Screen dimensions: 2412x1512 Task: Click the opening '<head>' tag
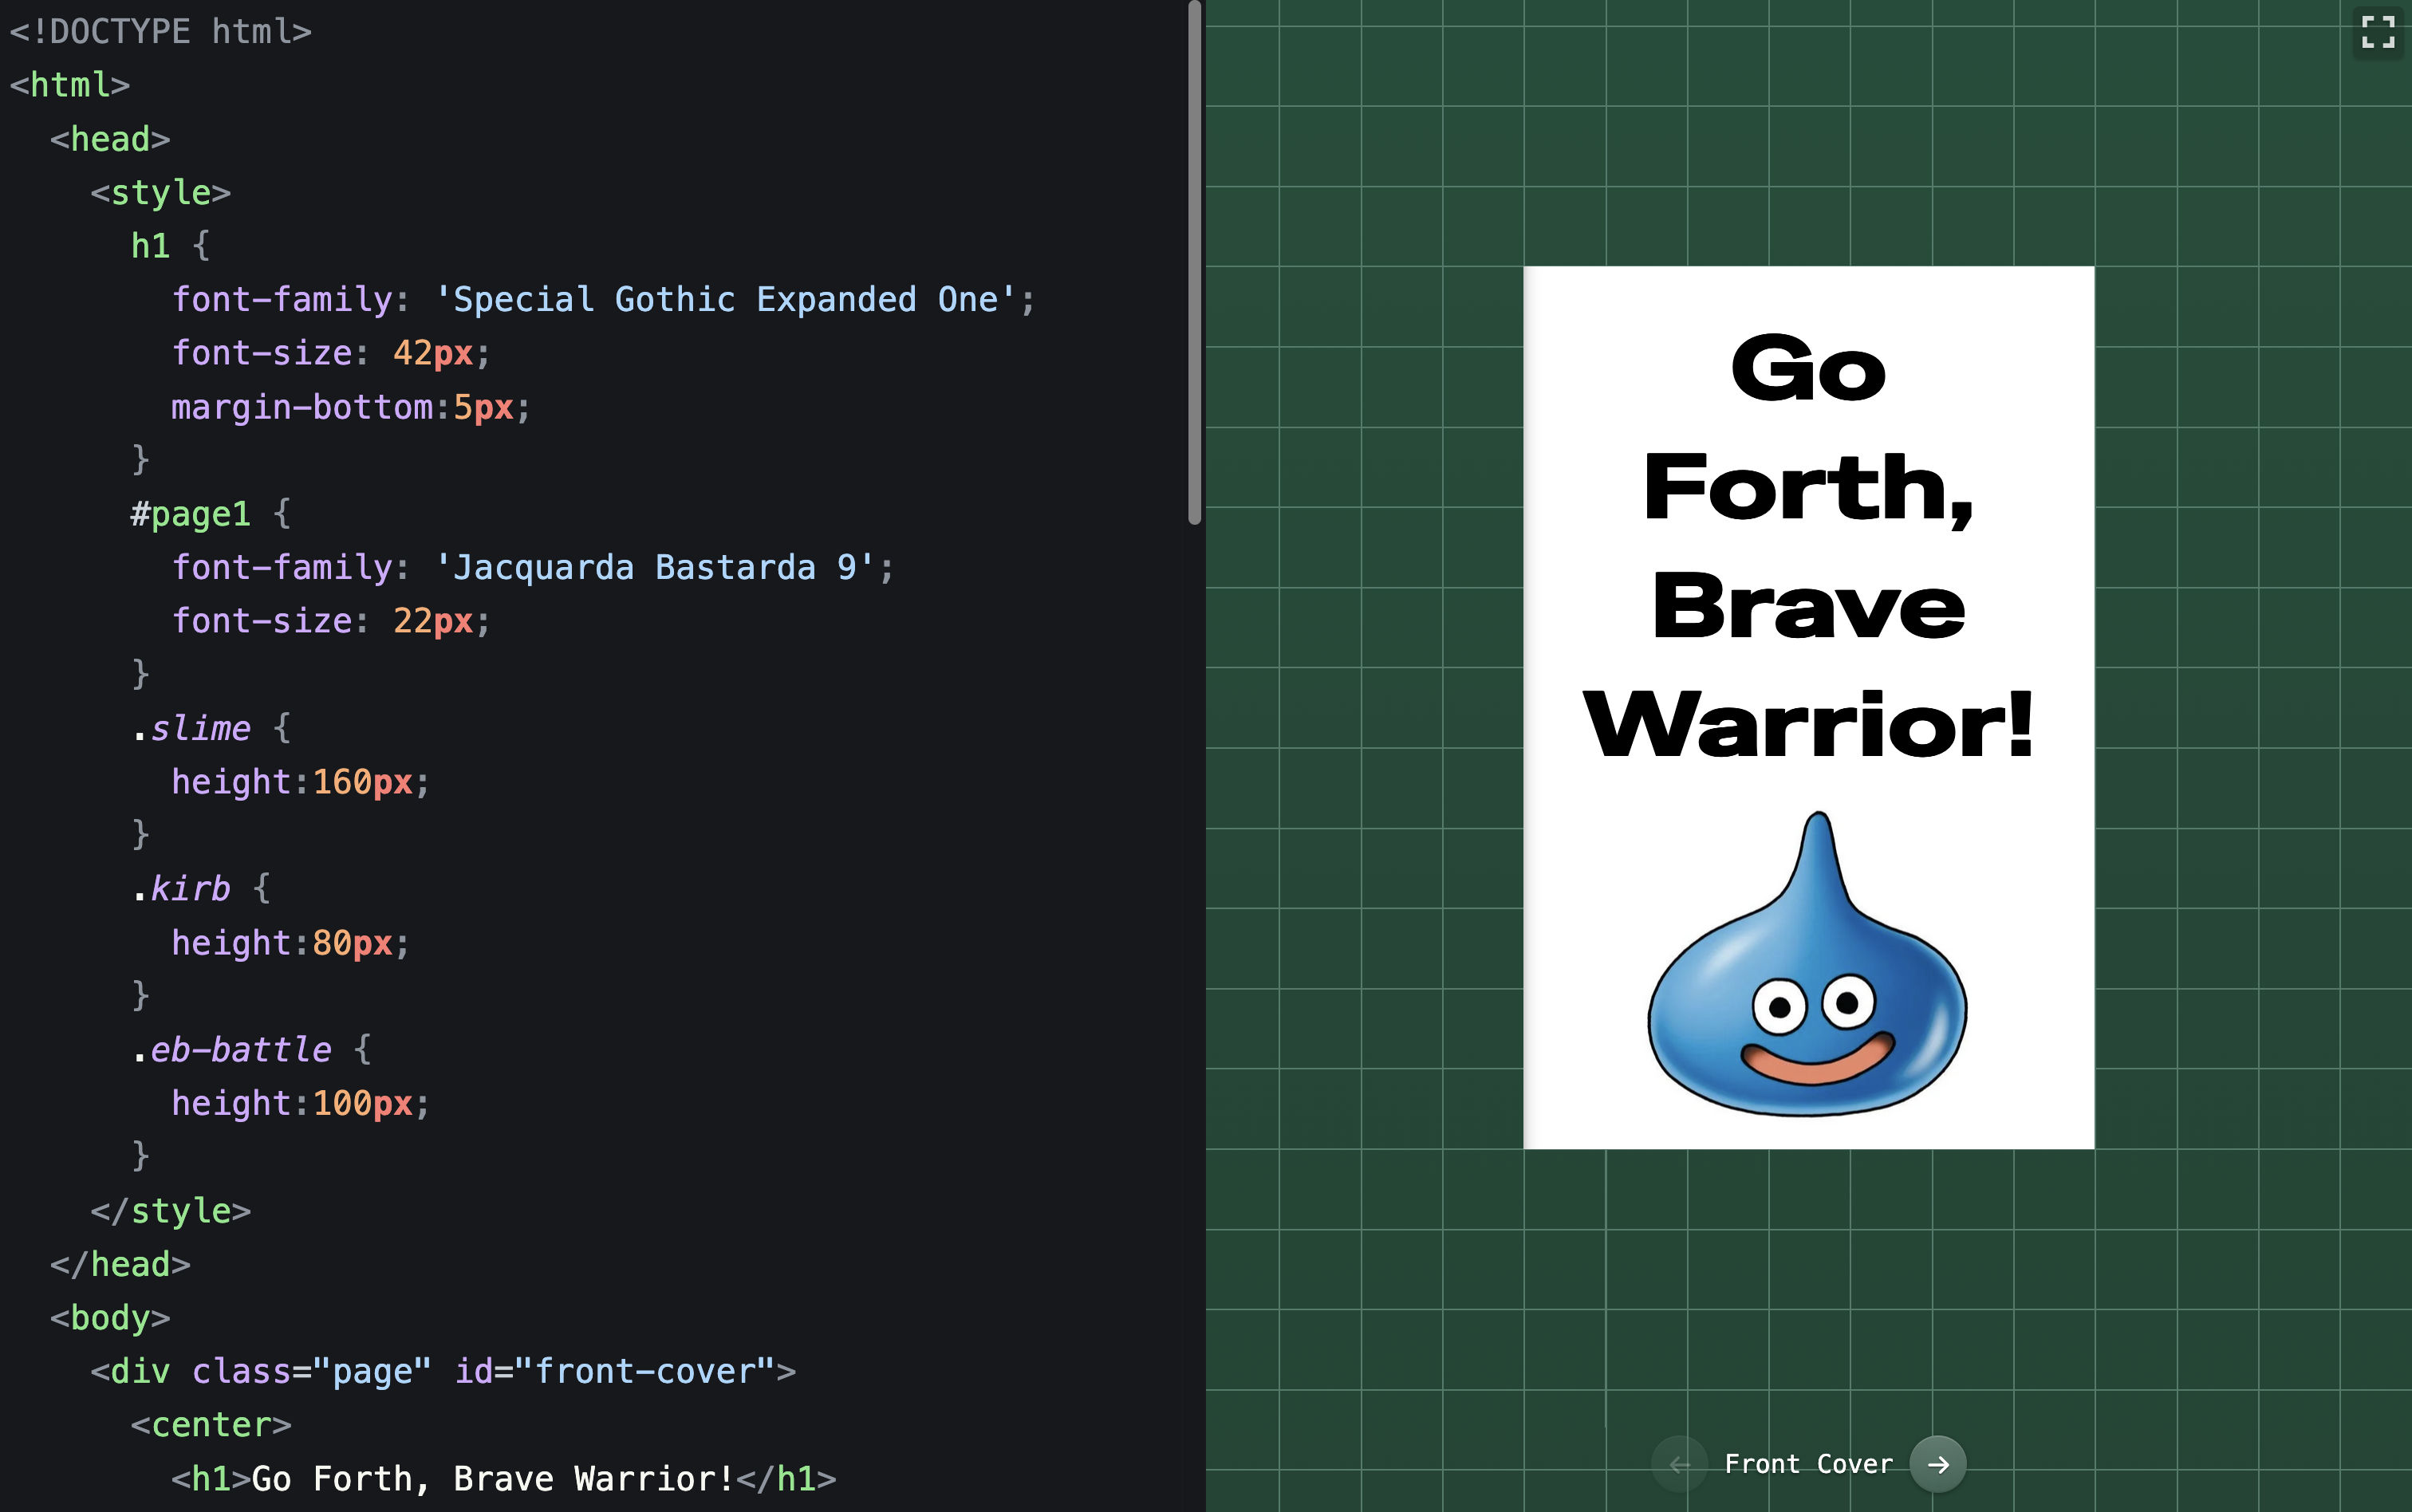pyautogui.click(x=110, y=139)
